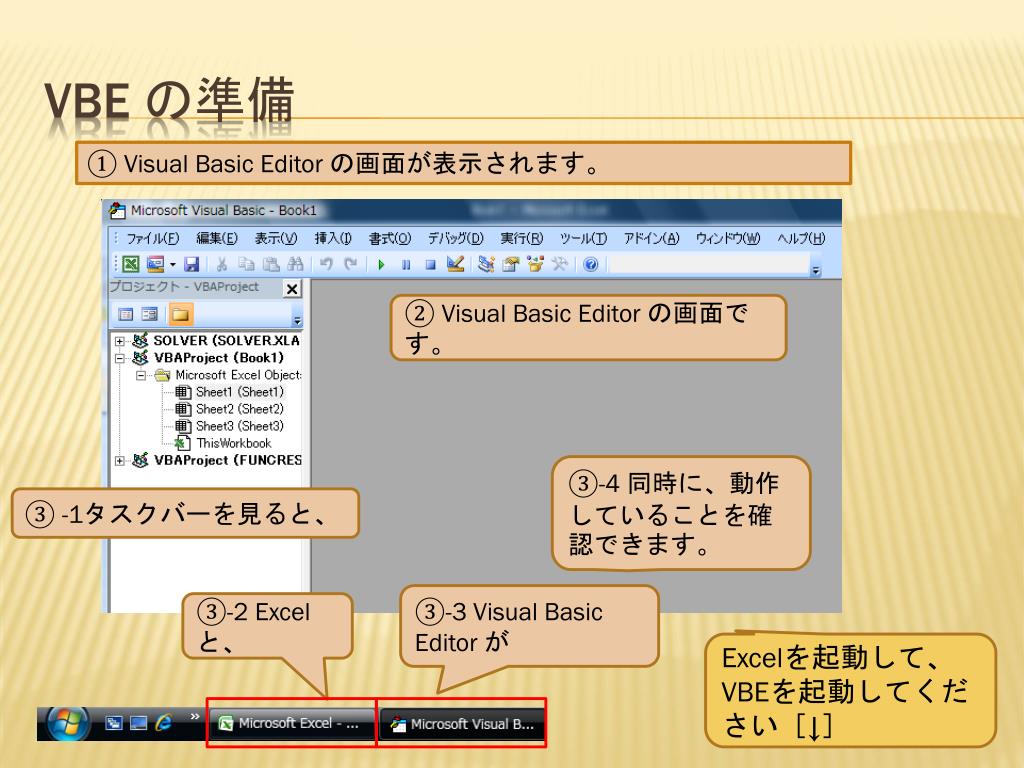Open the Toolbox wrench icon
The height and width of the screenshot is (768, 1024).
560,264
